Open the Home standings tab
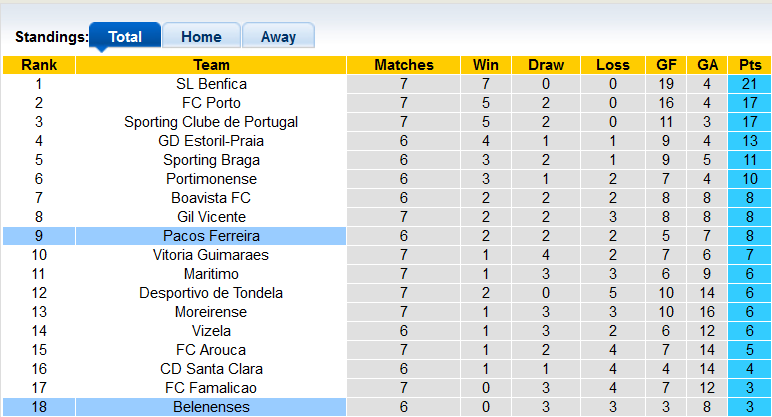The image size is (772, 417). click(201, 37)
